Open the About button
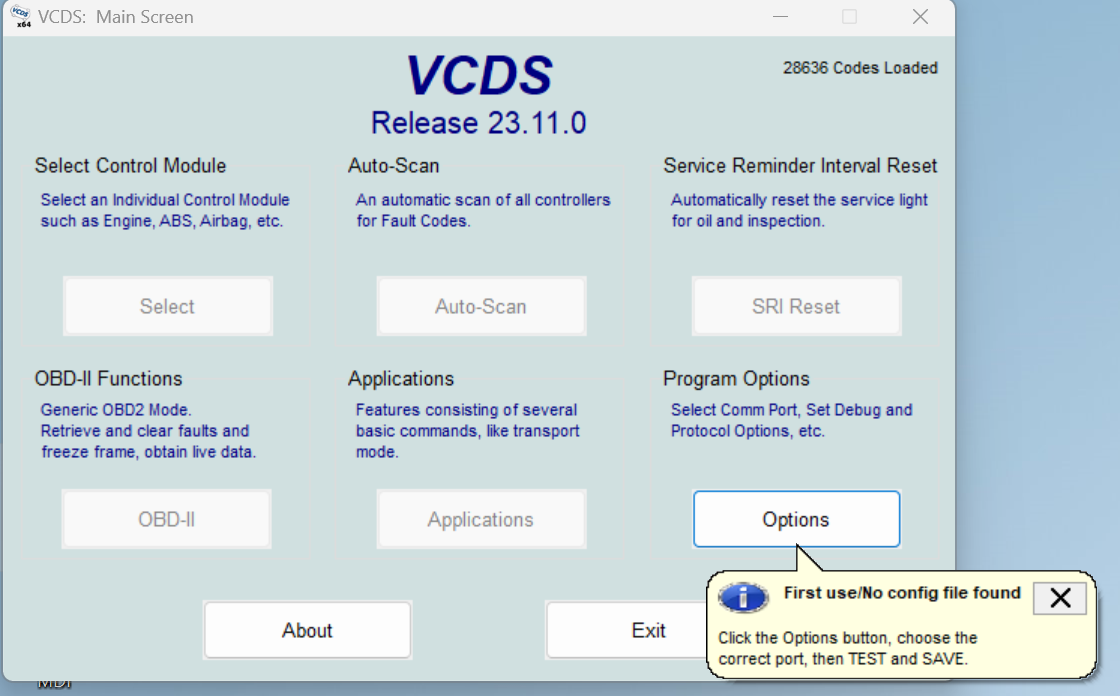The width and height of the screenshot is (1120, 696). pos(307,630)
